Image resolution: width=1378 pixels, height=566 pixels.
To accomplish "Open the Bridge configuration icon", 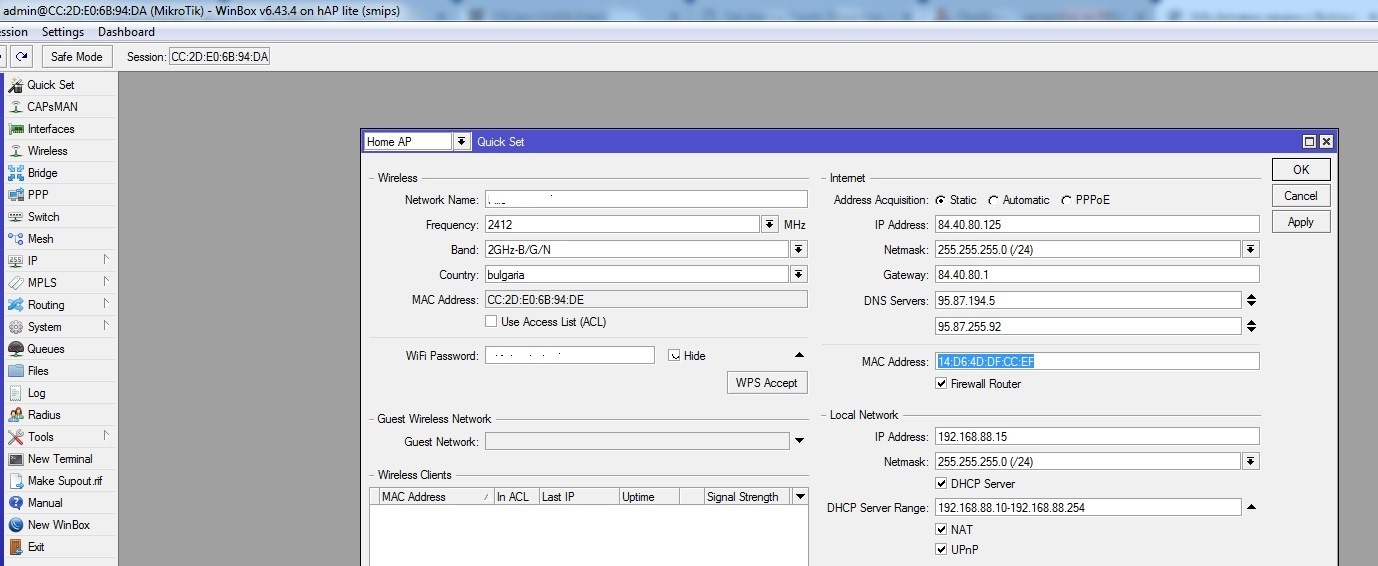I will tap(16, 173).
